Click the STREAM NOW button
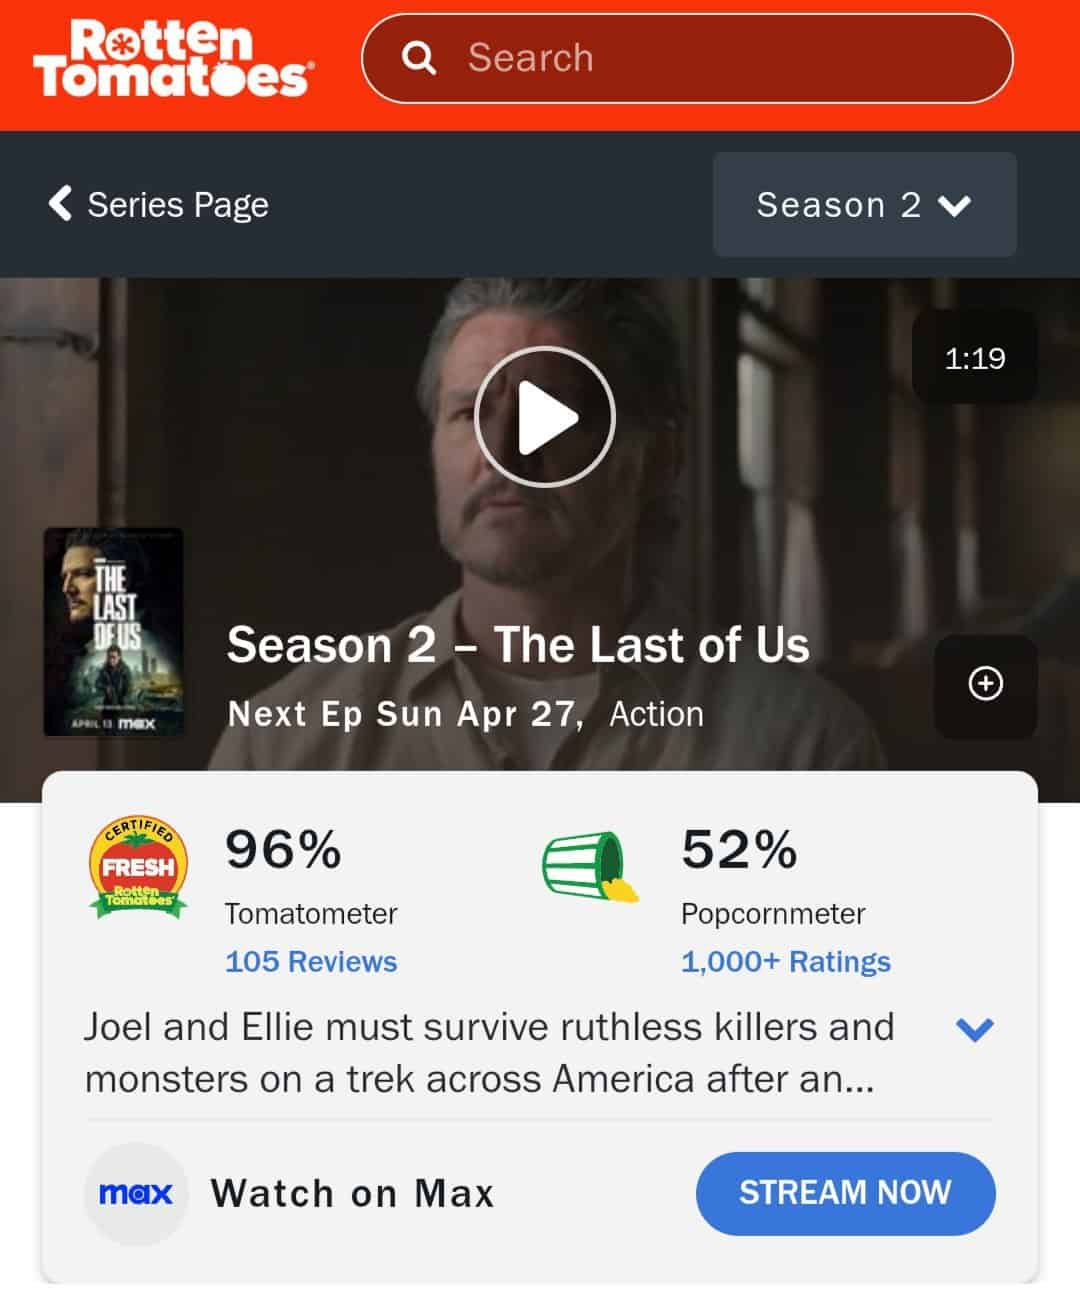 [x=845, y=1193]
